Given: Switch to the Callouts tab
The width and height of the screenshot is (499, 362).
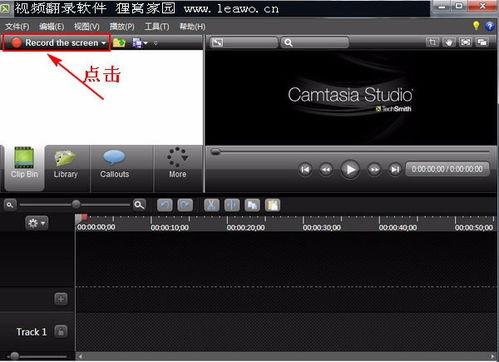Looking at the screenshot, I should (x=114, y=168).
